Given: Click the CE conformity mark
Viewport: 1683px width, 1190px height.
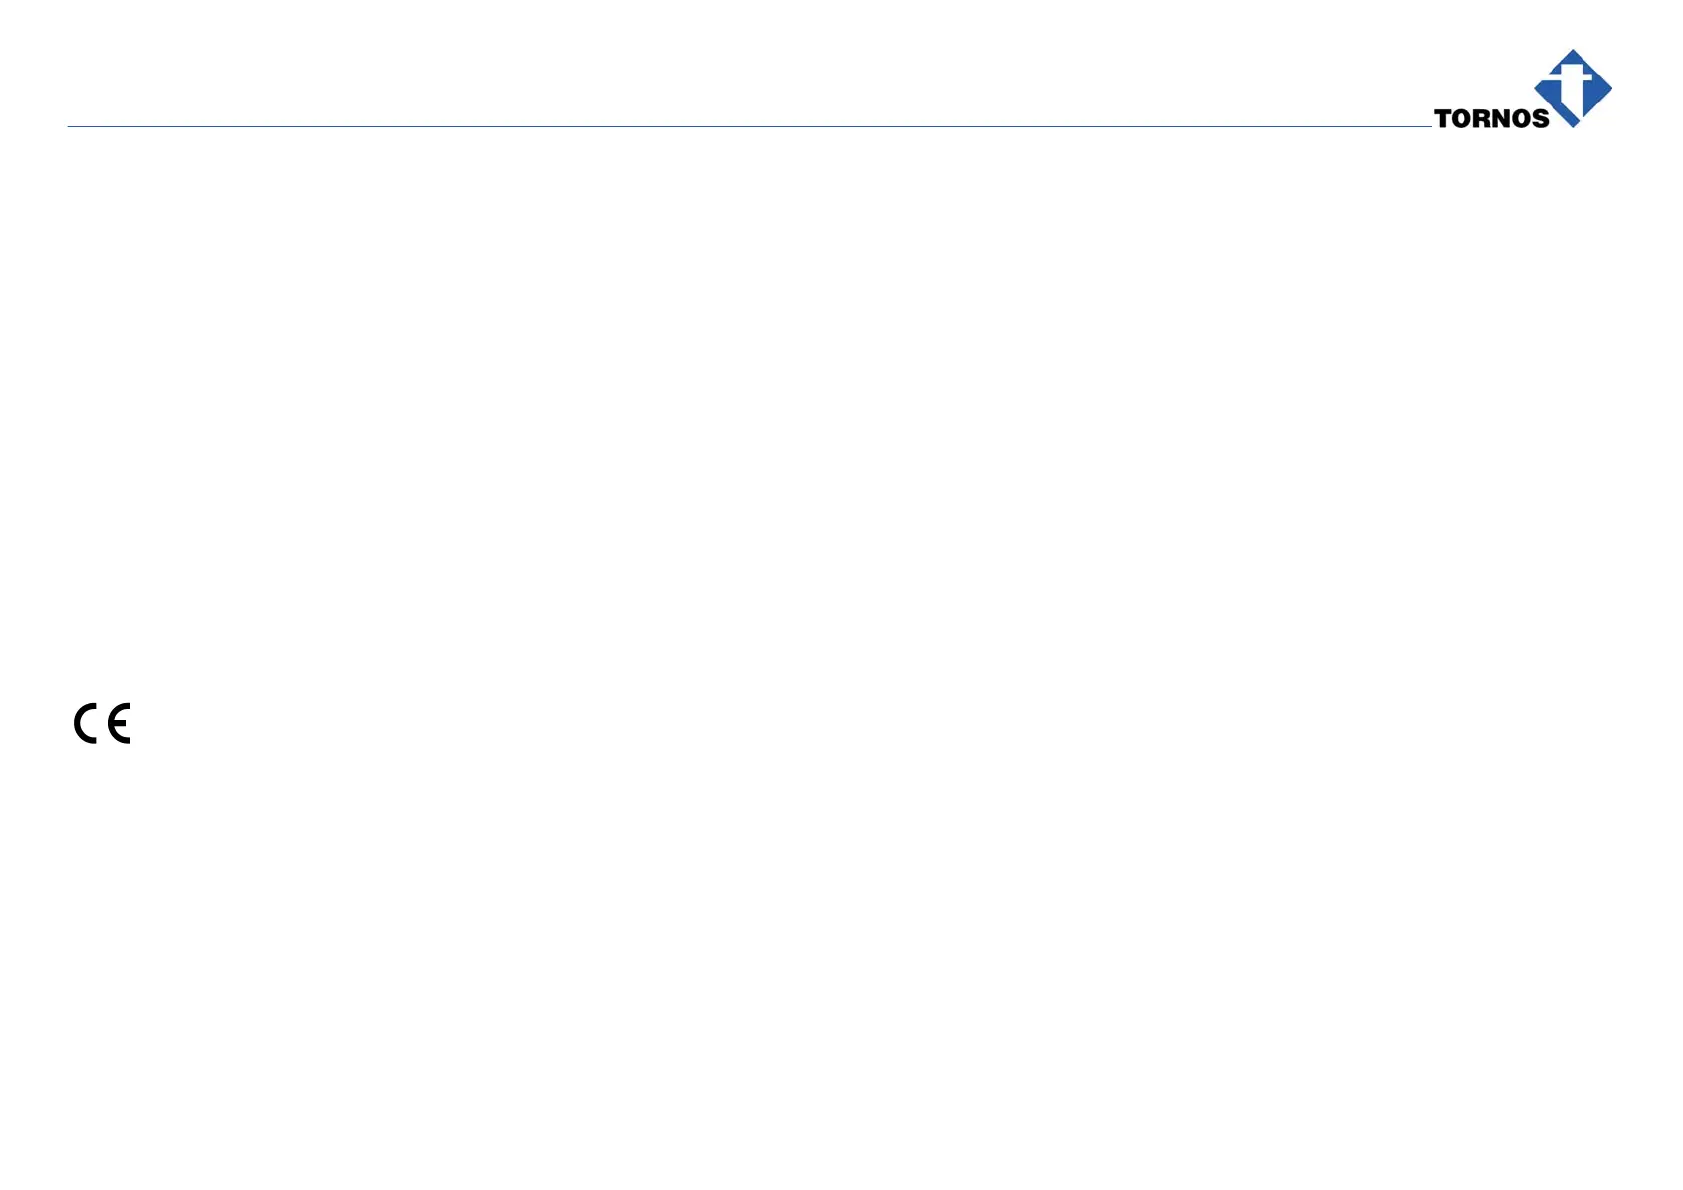Looking at the screenshot, I should [102, 723].
